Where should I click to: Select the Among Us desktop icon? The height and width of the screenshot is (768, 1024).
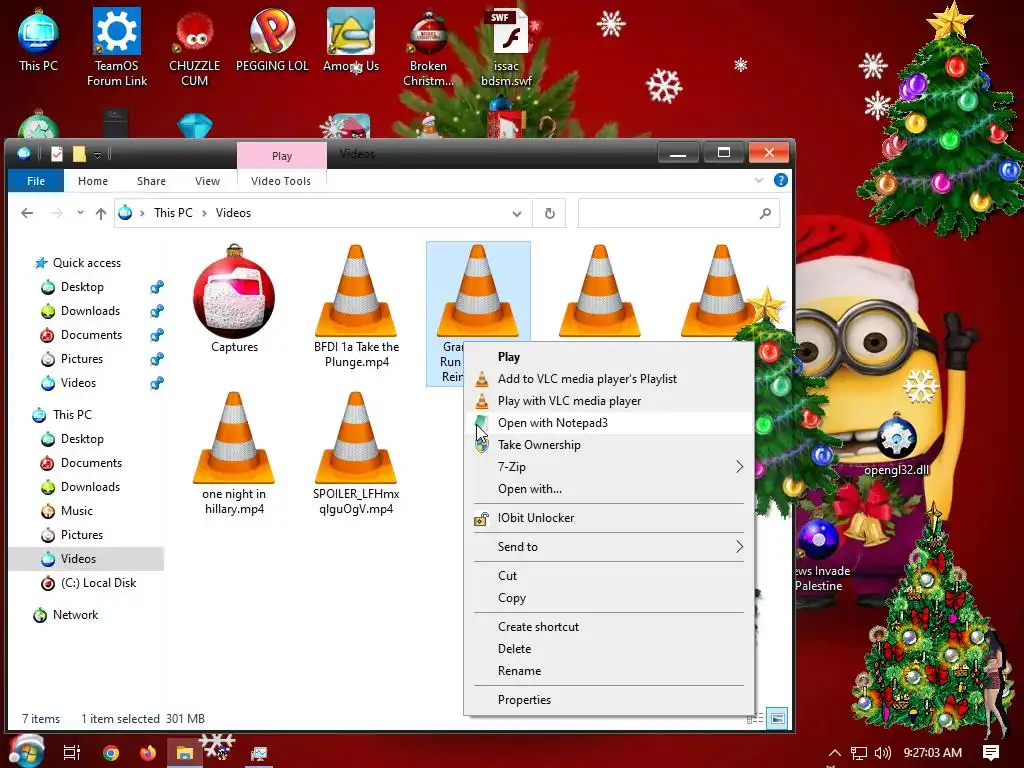pyautogui.click(x=351, y=40)
